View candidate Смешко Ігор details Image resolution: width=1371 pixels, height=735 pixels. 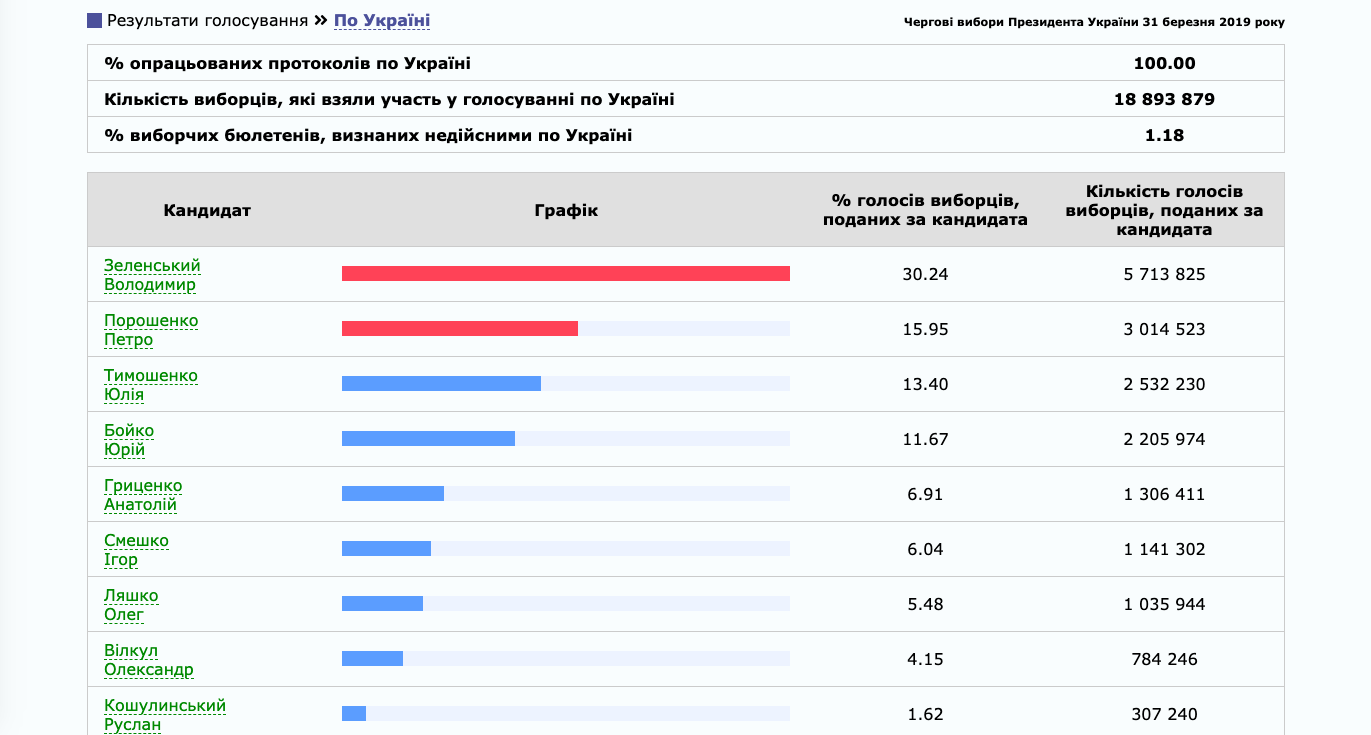coord(136,550)
